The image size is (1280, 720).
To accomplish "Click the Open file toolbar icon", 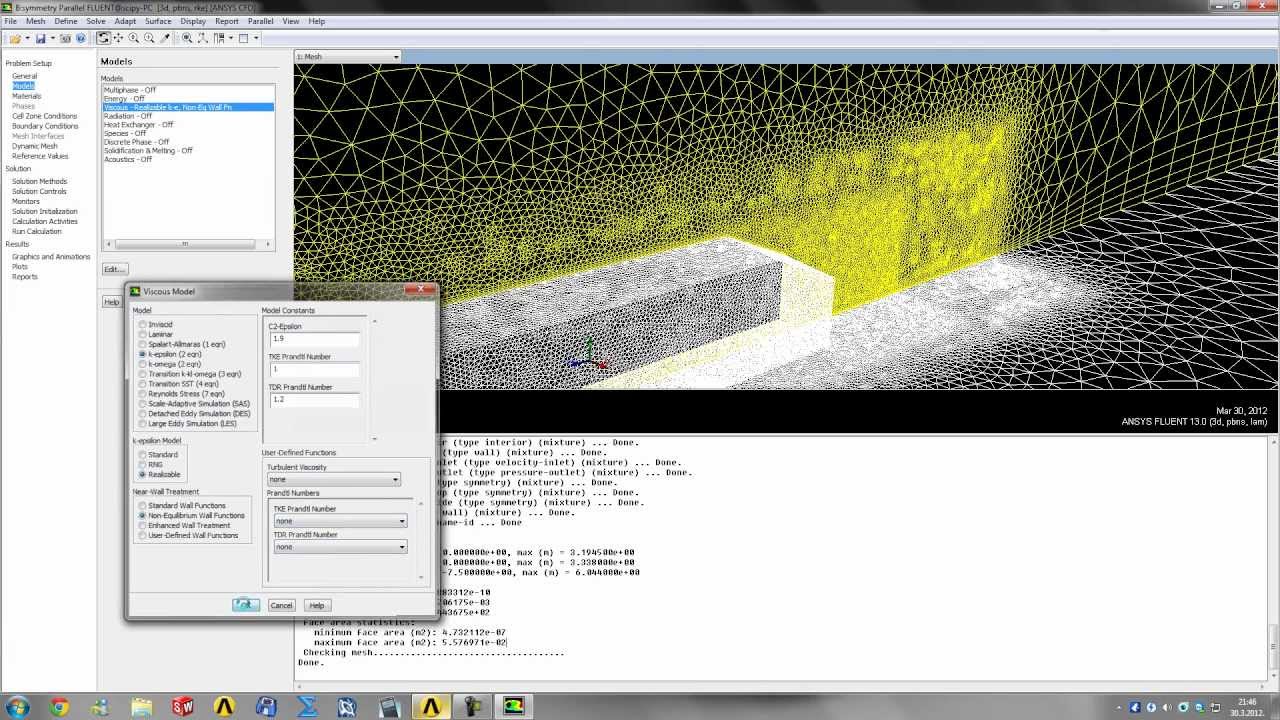I will [16, 38].
